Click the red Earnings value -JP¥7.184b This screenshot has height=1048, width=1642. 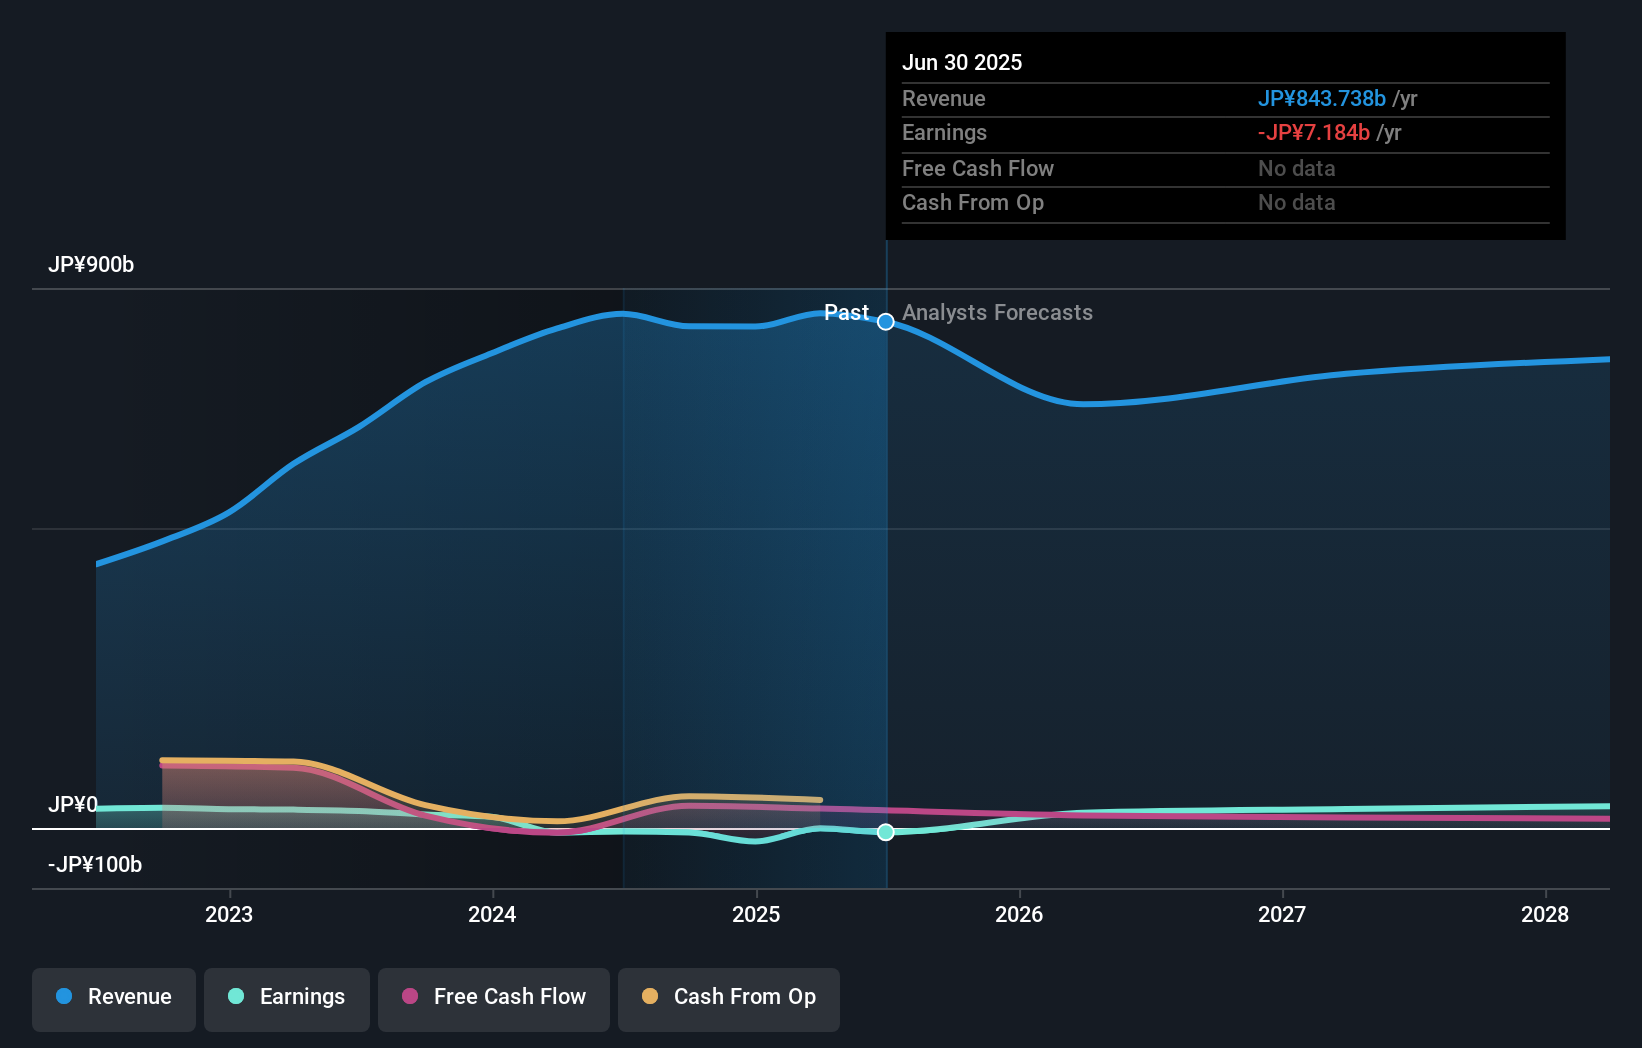1313,132
